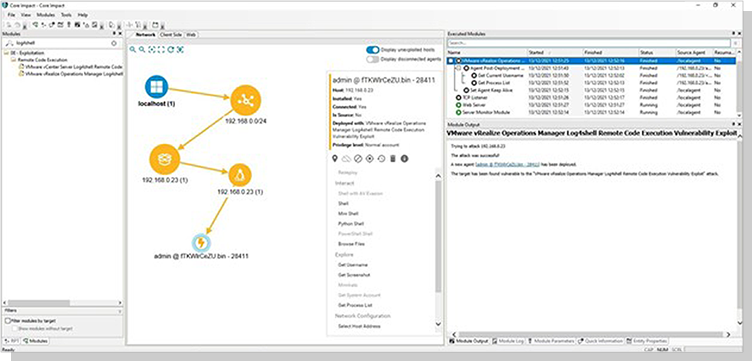Click the trash icon in the agent panel
Viewport: 752px width, 361px height.
[x=393, y=159]
